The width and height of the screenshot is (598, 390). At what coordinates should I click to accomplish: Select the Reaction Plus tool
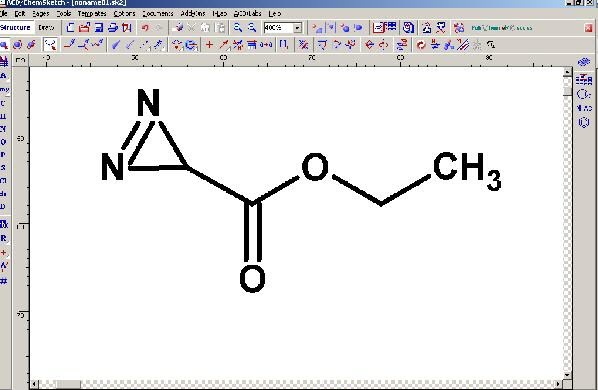[x=209, y=45]
